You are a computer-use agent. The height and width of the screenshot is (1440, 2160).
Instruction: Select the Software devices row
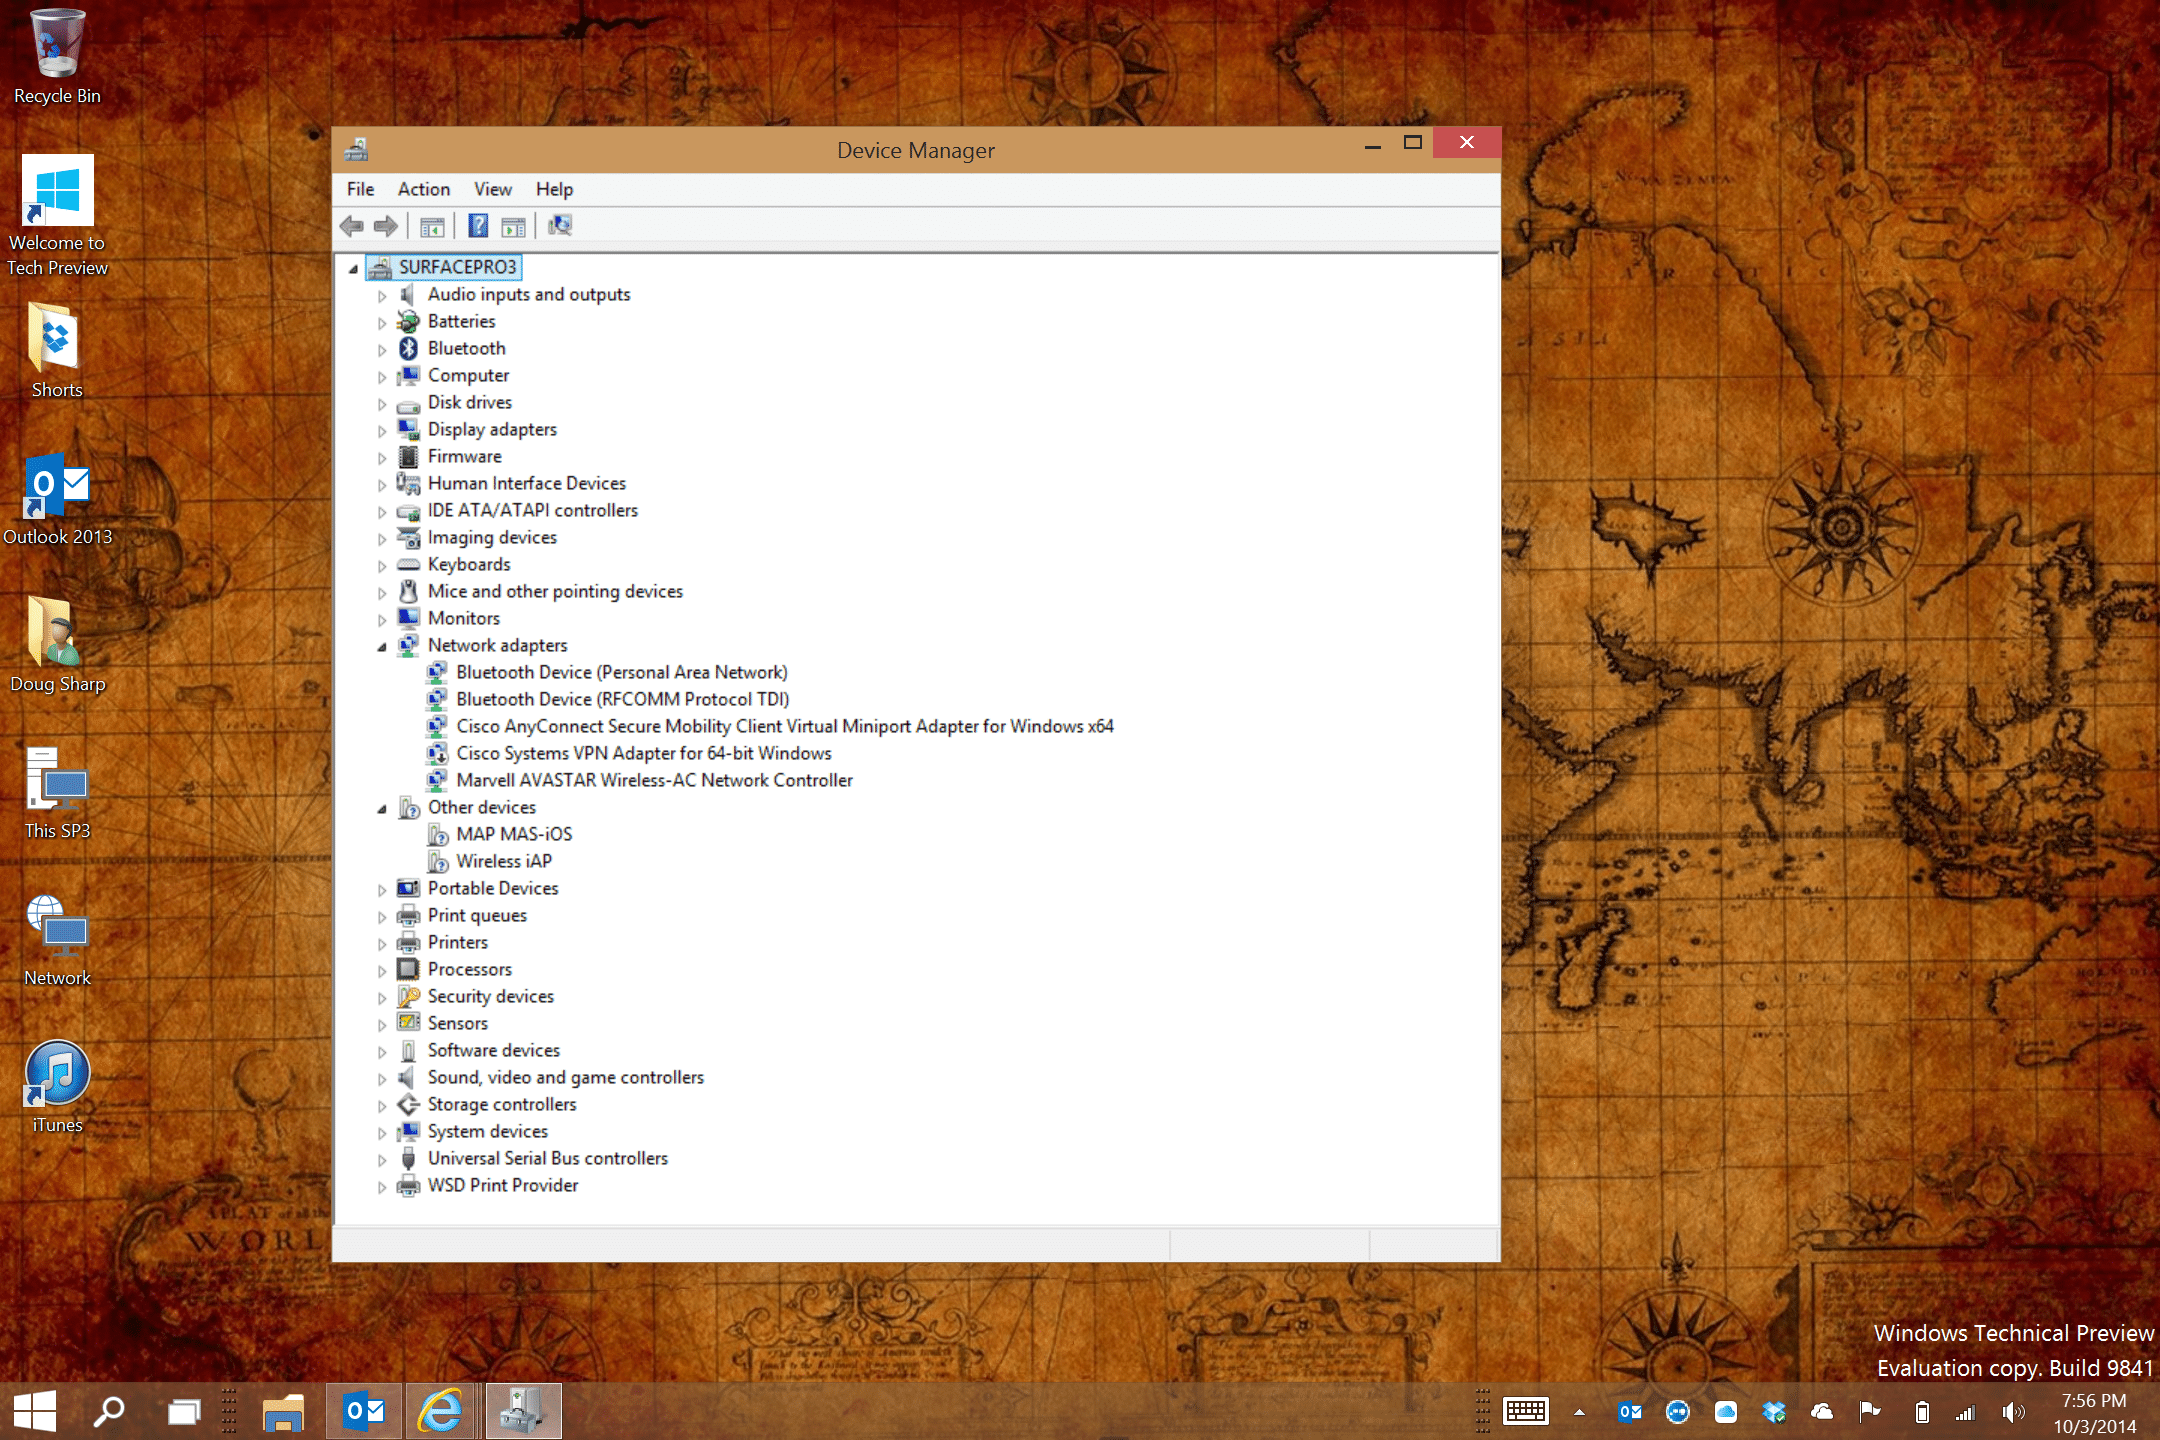[x=494, y=1050]
